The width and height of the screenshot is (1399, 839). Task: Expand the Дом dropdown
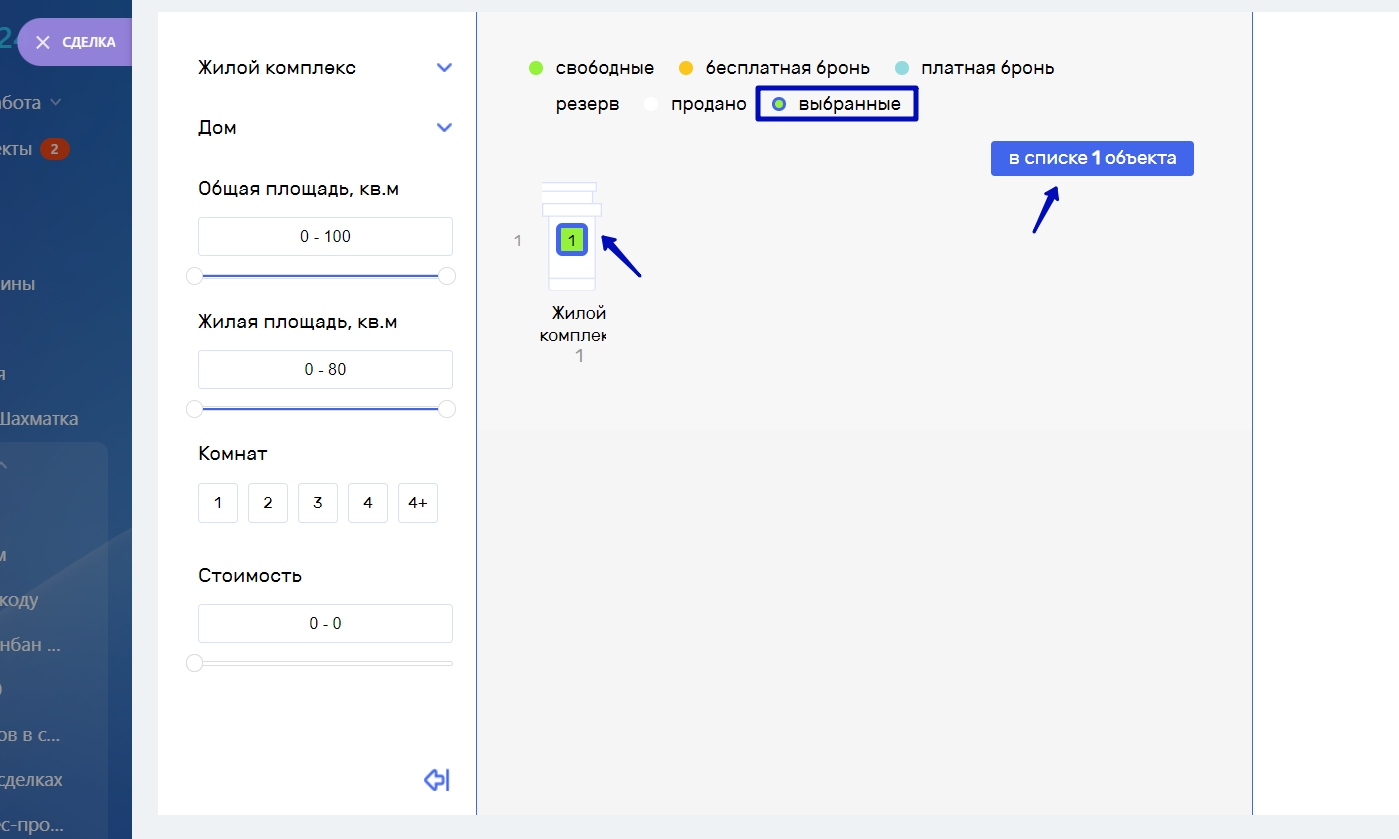click(x=445, y=128)
